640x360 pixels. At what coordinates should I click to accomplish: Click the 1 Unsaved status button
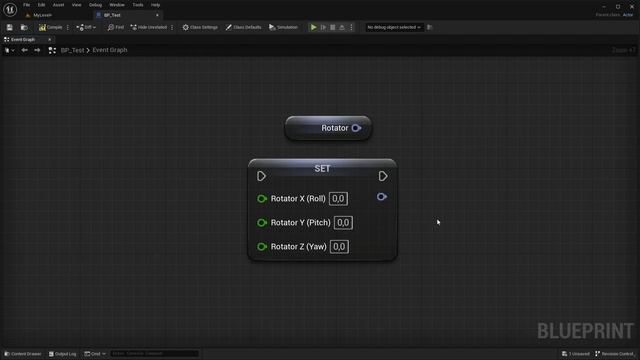coord(576,354)
